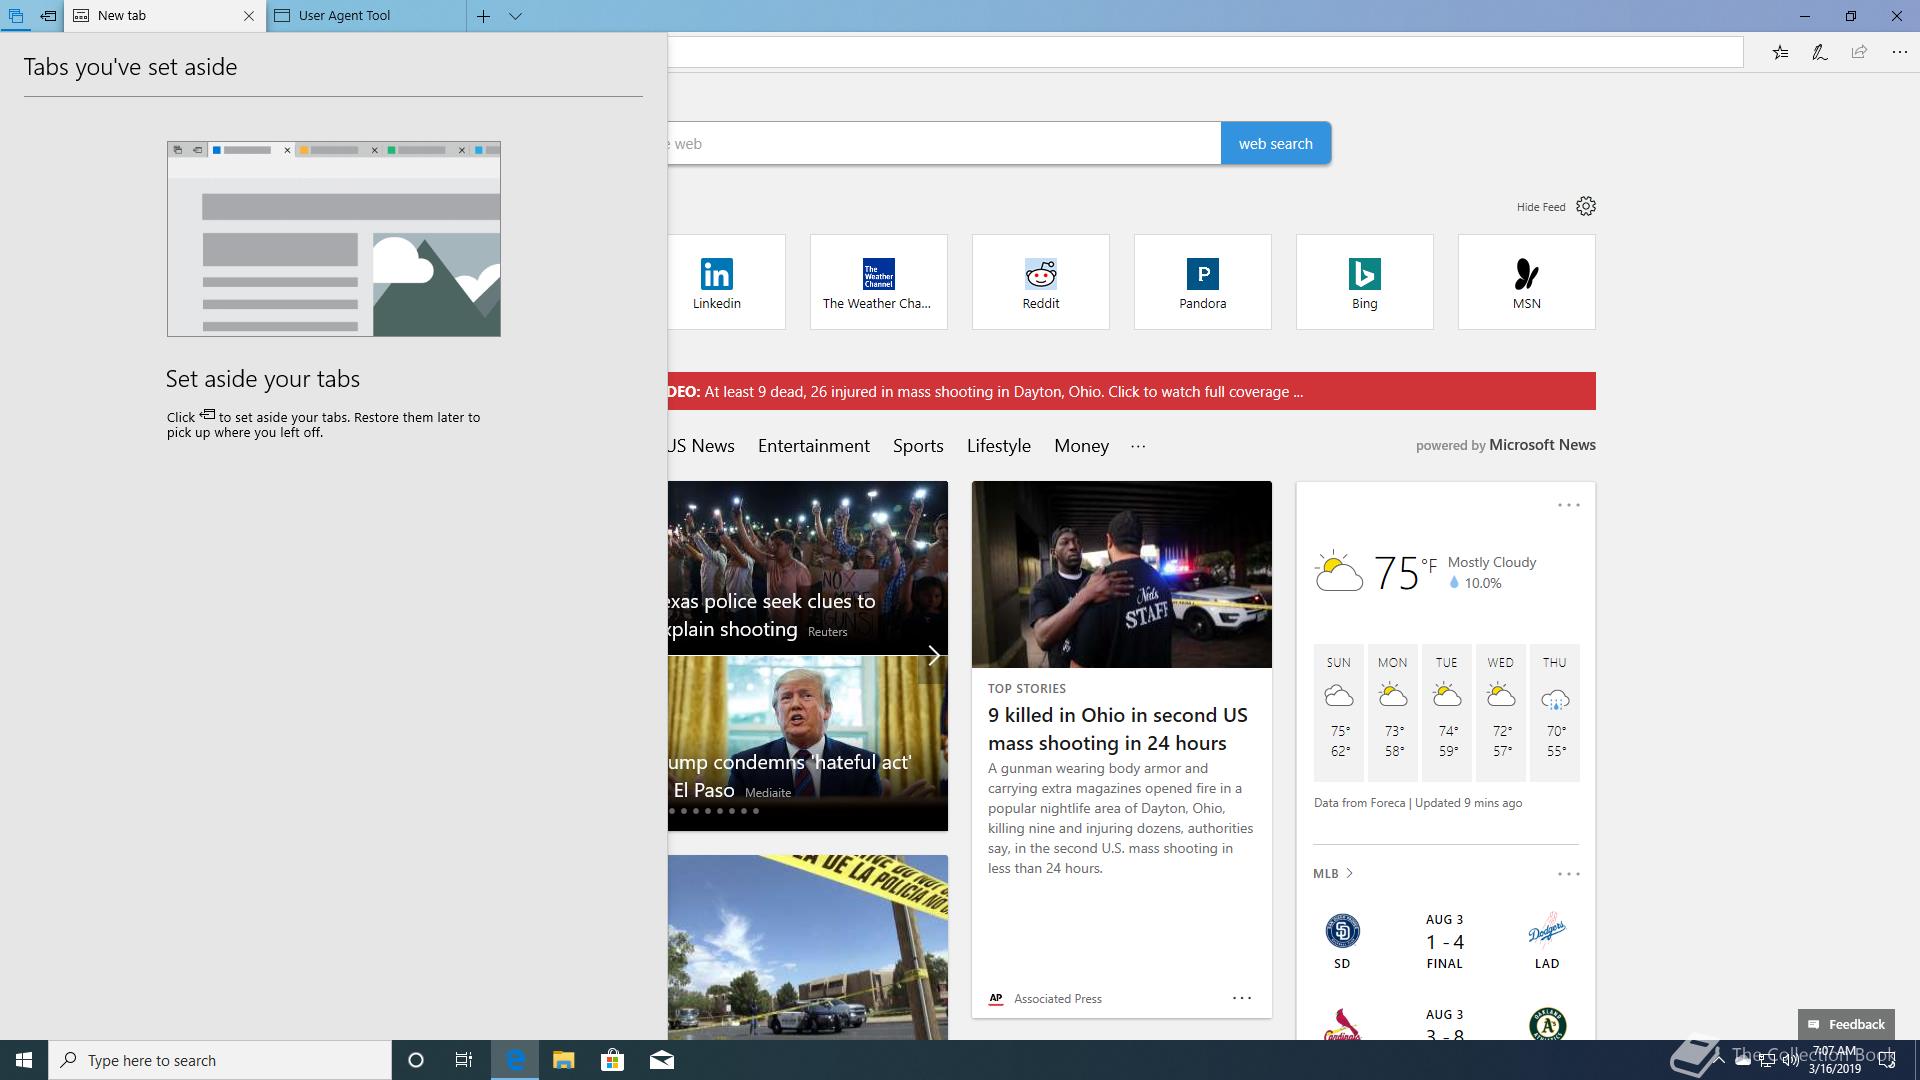Click the SD Padres team logo
The width and height of the screenshot is (1920, 1080).
coord(1342,931)
